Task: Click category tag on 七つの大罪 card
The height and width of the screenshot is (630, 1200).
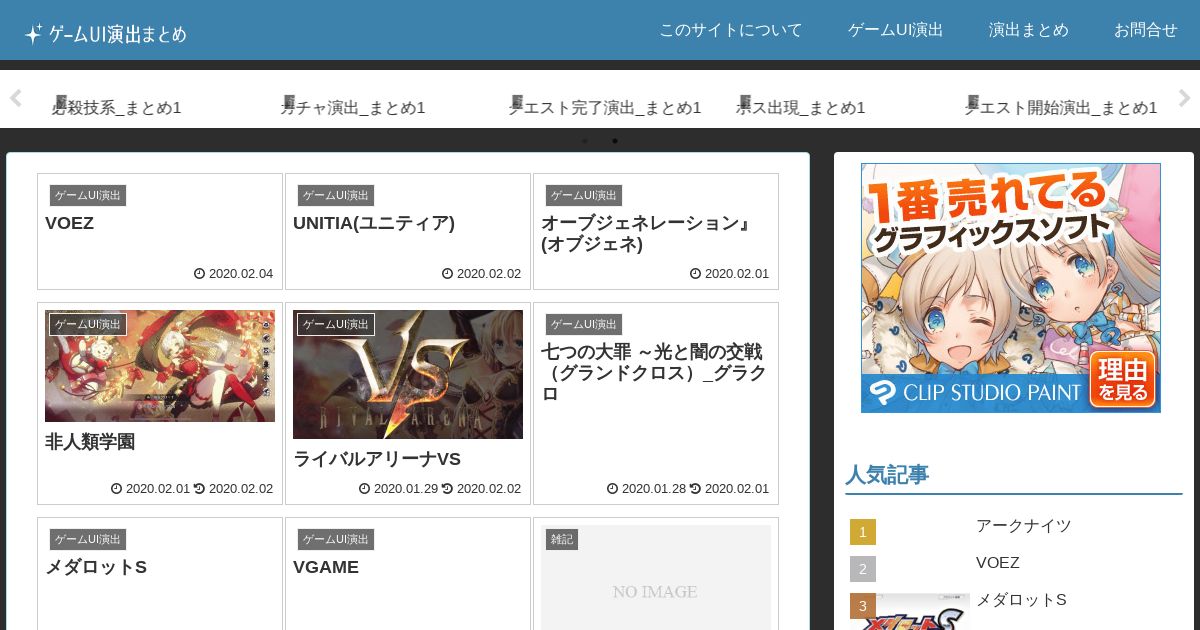Action: [x=584, y=324]
